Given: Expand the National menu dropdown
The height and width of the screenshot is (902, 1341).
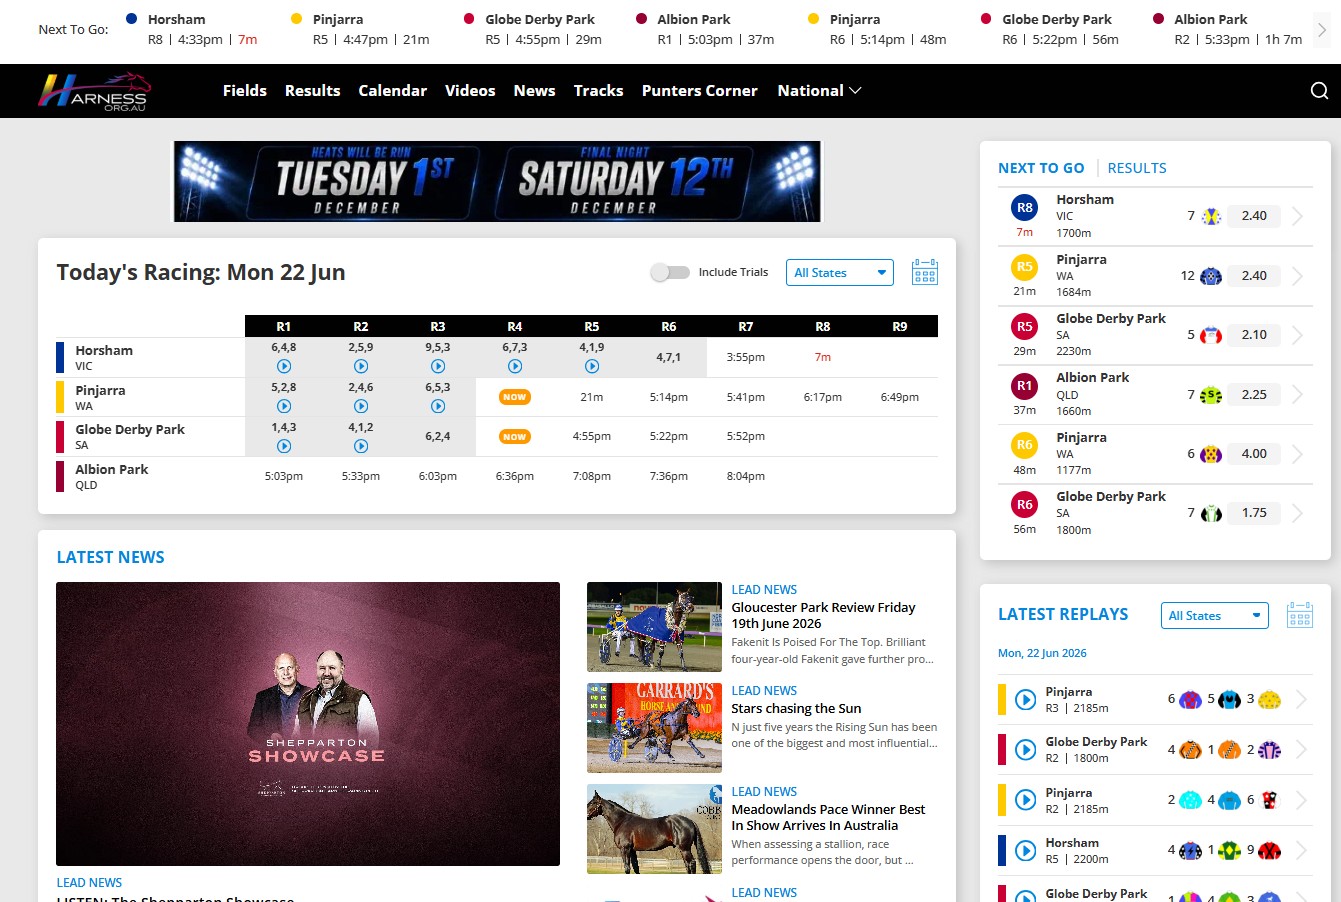Looking at the screenshot, I should pos(819,91).
